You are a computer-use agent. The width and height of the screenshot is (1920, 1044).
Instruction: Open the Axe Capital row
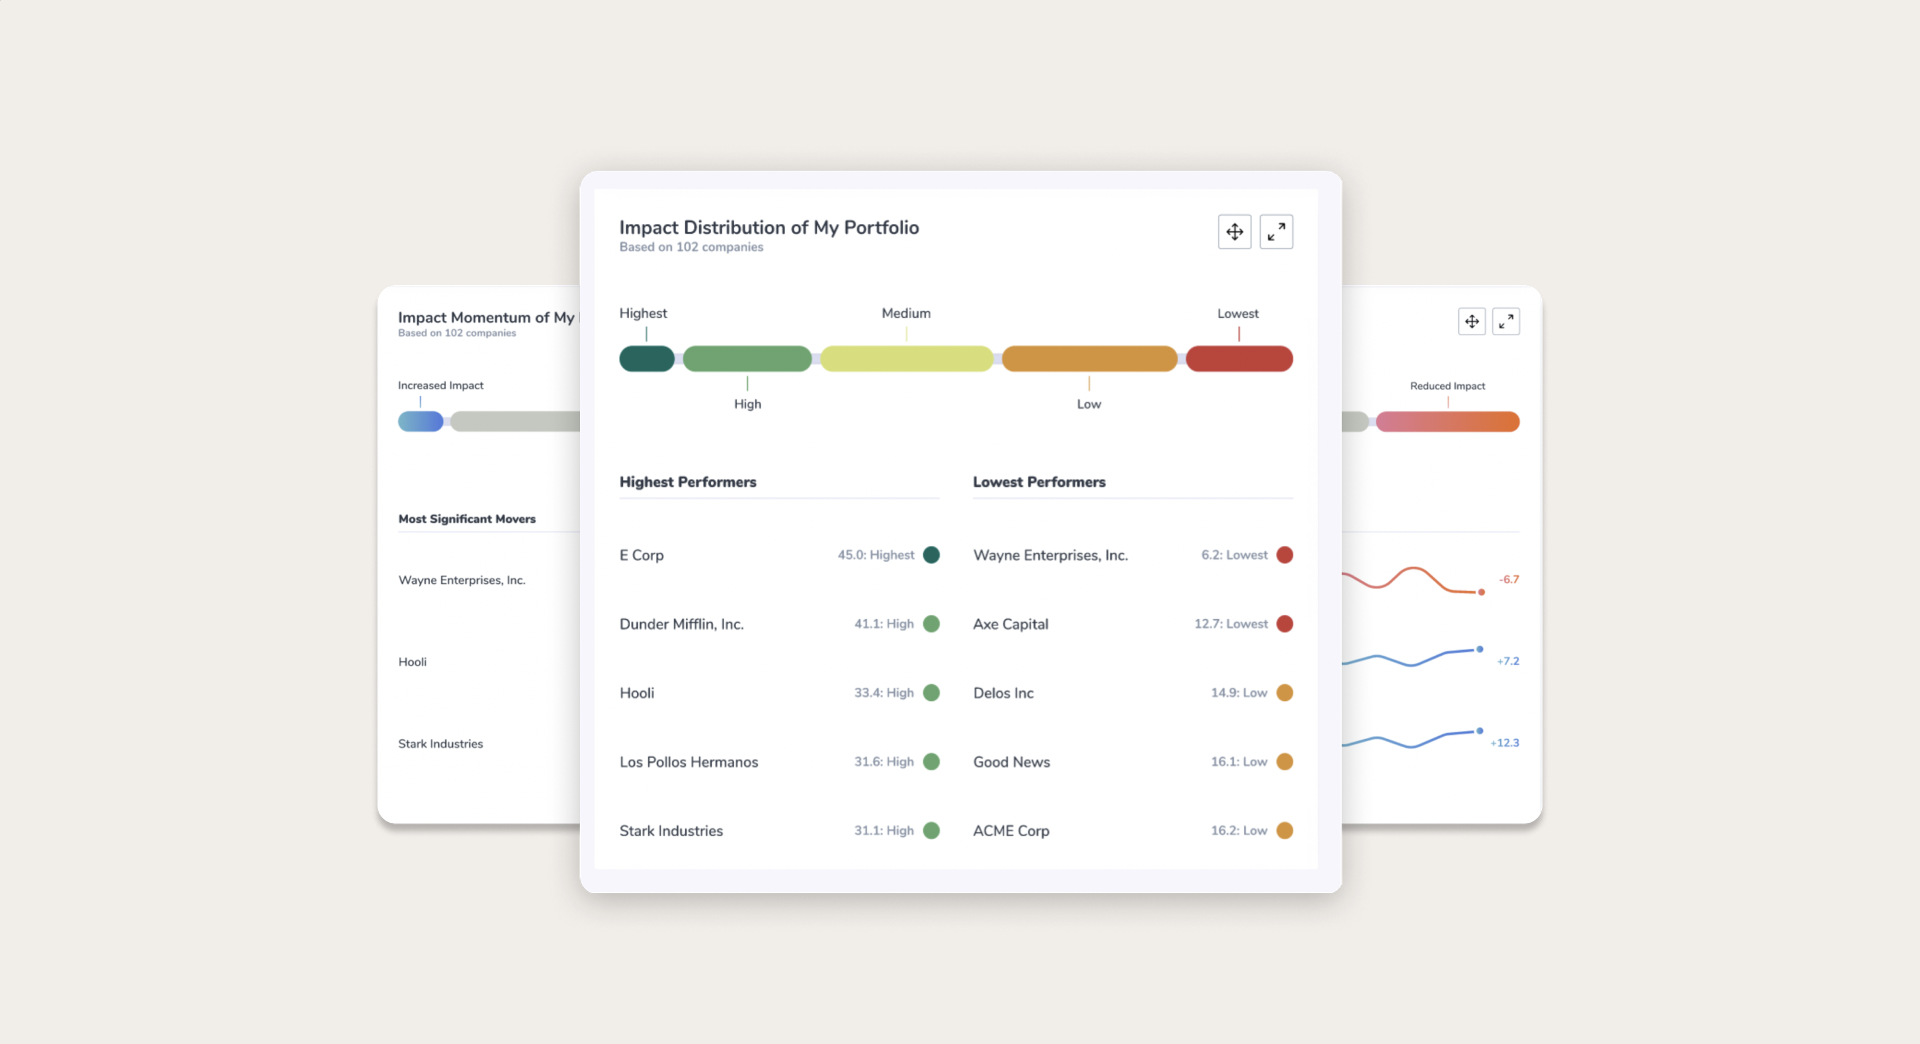(x=1133, y=624)
